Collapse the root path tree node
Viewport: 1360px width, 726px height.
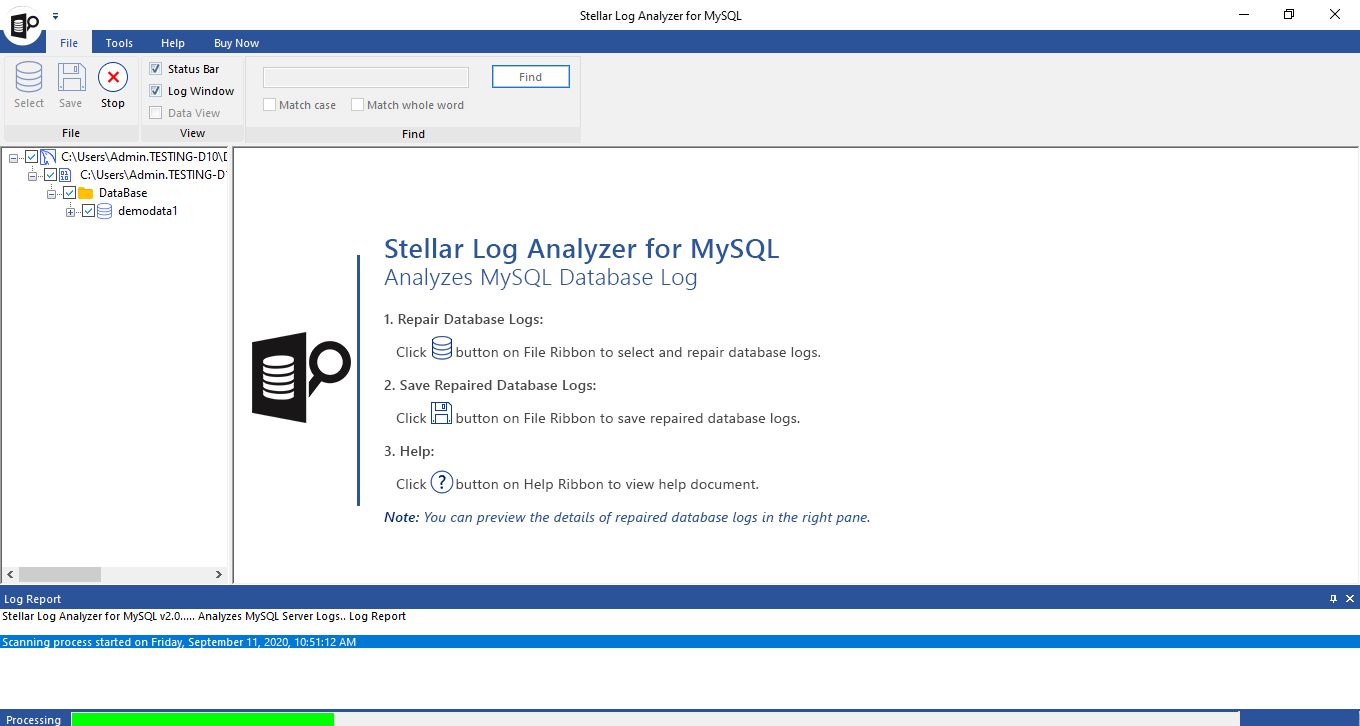click(14, 157)
